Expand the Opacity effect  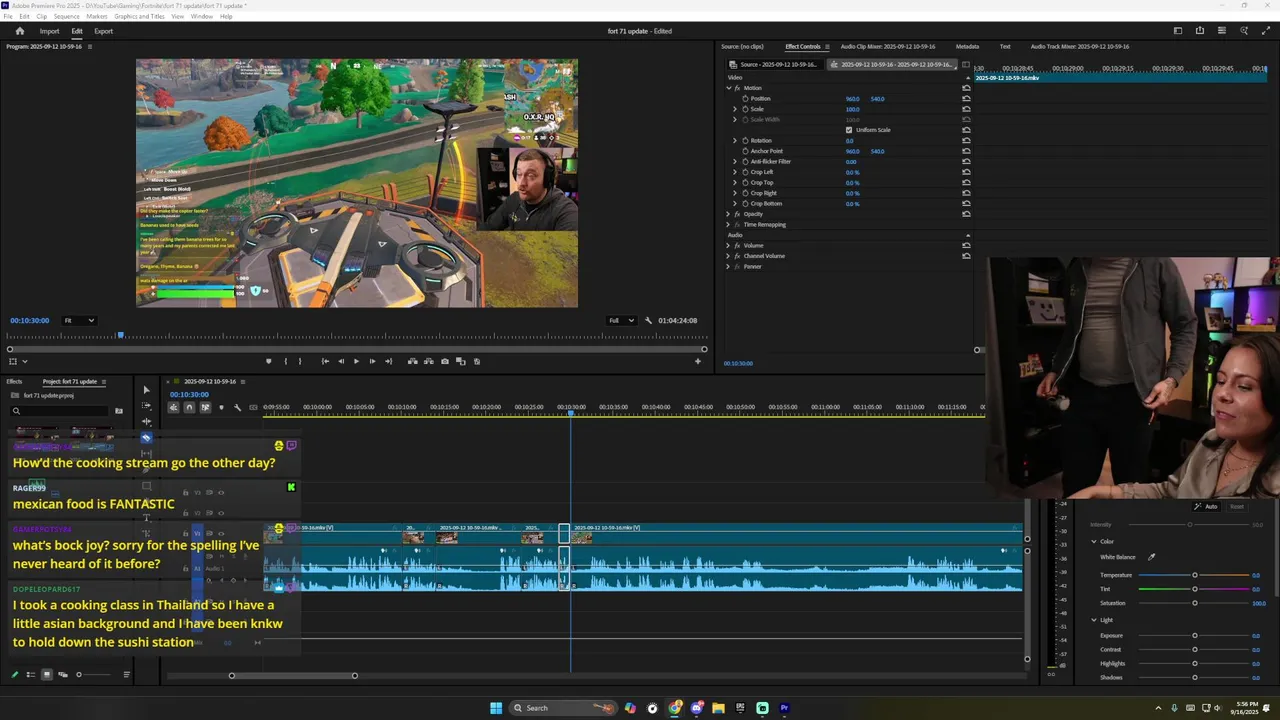728,214
